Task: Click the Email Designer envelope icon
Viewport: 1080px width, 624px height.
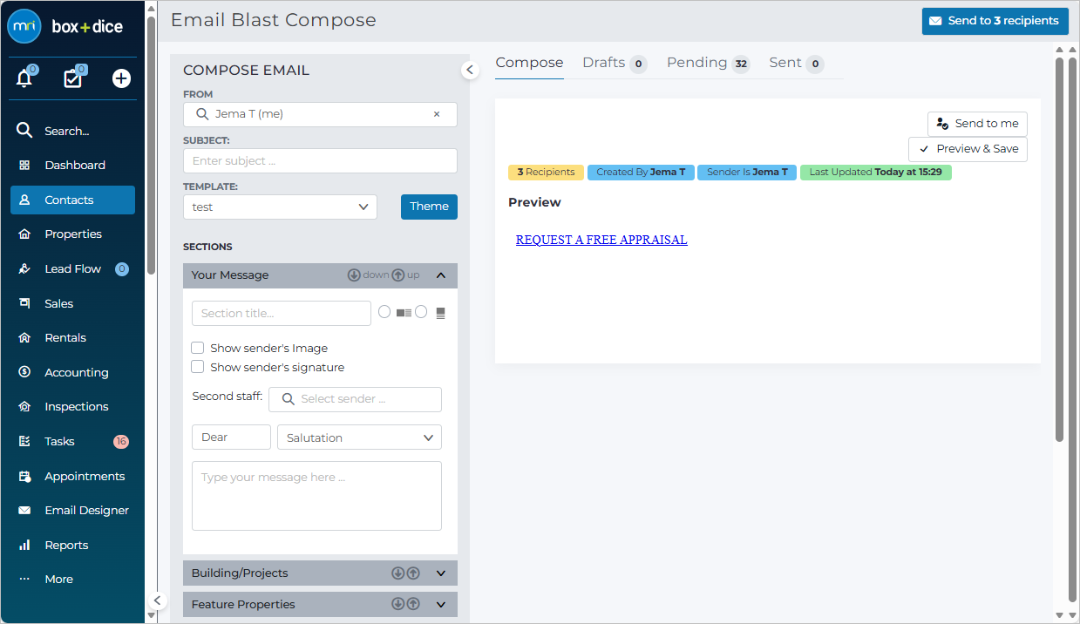Action: [x=24, y=510]
